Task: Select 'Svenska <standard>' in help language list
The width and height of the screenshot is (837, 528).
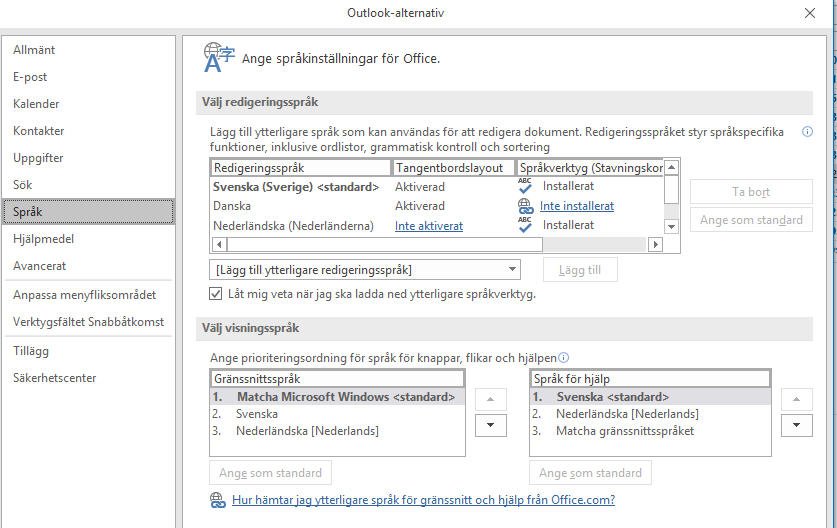Action: 650,397
